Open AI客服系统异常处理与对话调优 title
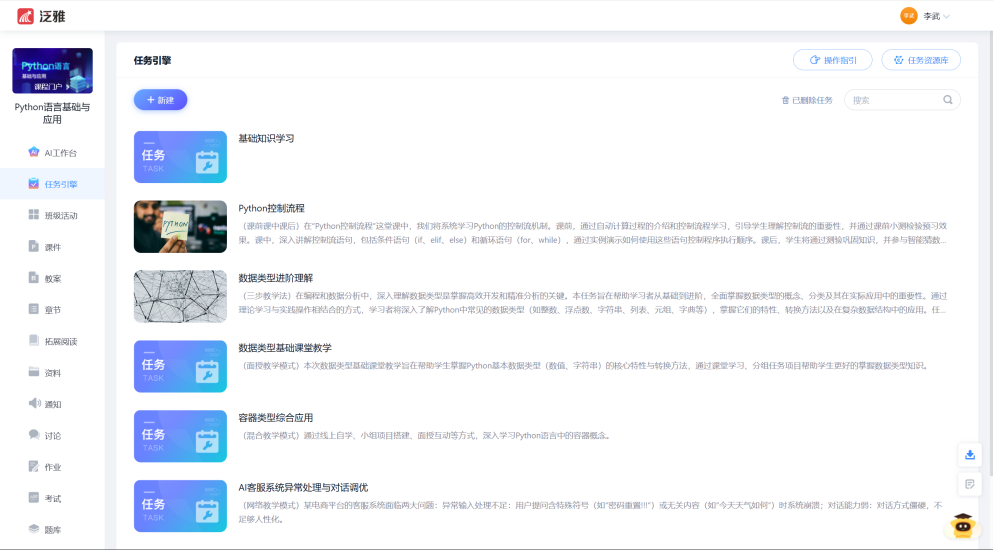 tap(303, 487)
